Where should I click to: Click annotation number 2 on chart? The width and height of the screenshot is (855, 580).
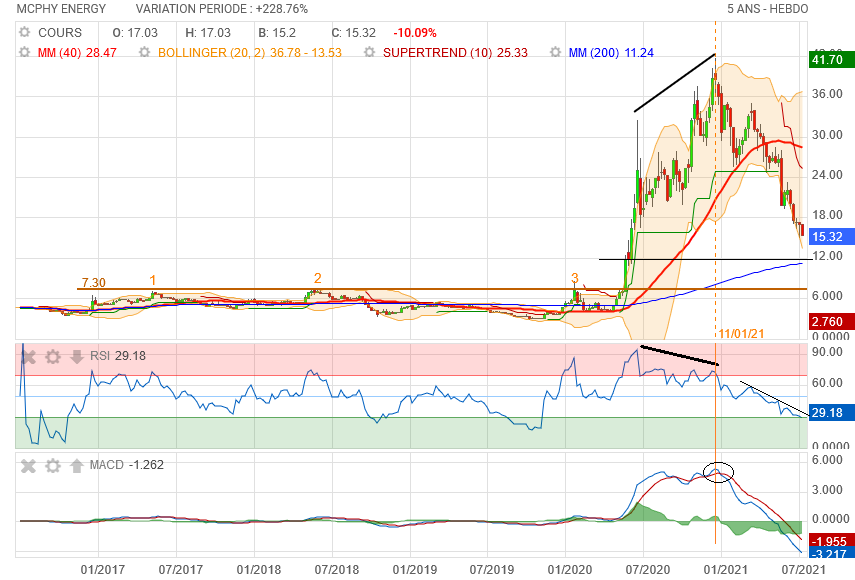point(317,278)
